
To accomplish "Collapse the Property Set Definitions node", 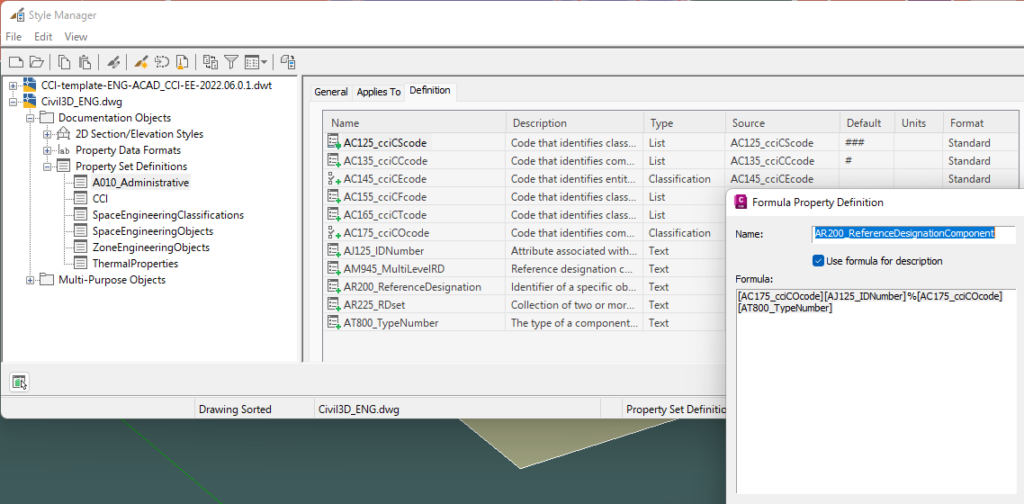I will coord(46,167).
